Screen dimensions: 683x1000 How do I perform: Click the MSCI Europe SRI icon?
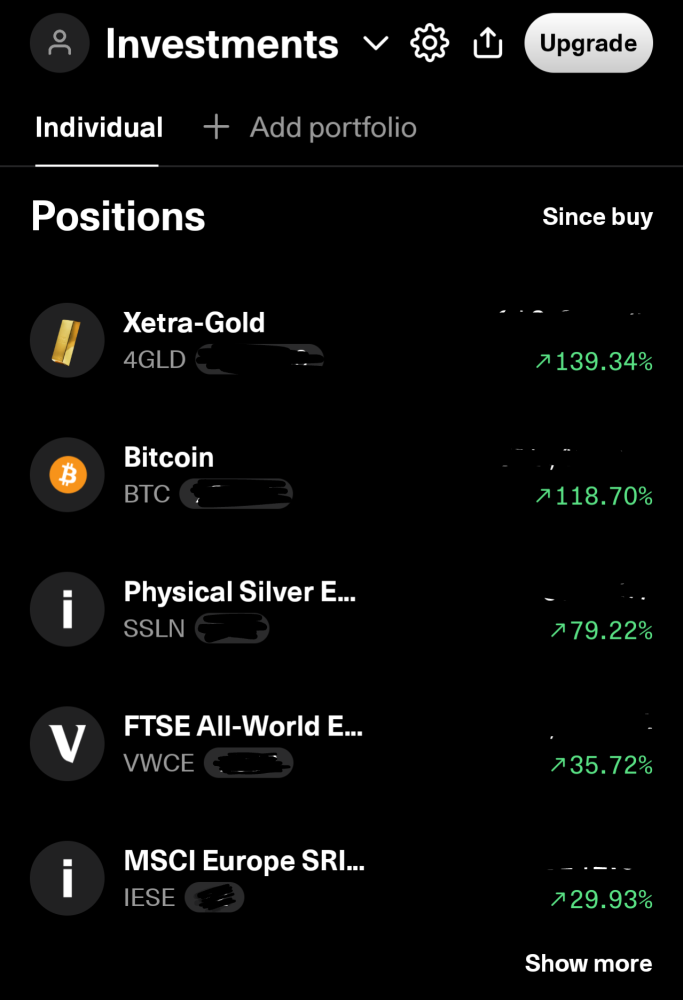(x=67, y=879)
